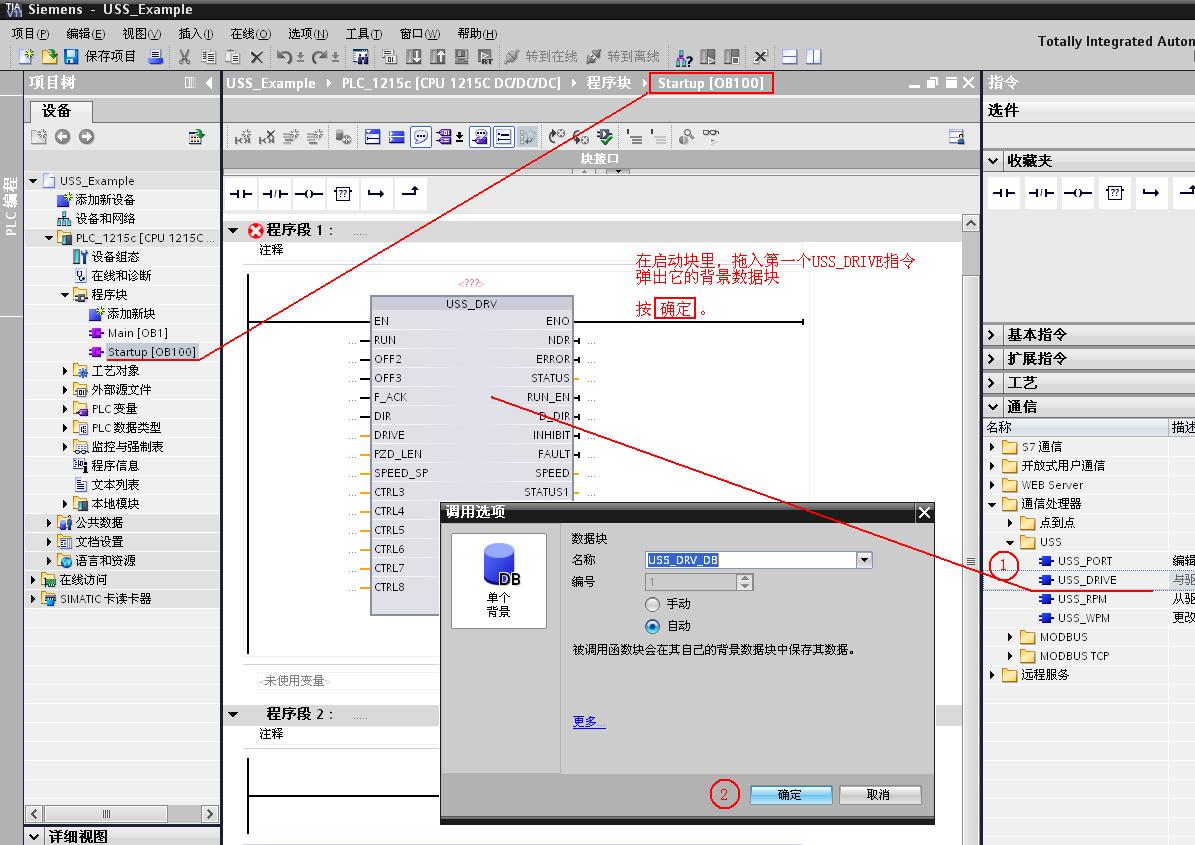The height and width of the screenshot is (845, 1195).
Task: Stop the CPU using the toolbar icon
Action: coord(732,56)
